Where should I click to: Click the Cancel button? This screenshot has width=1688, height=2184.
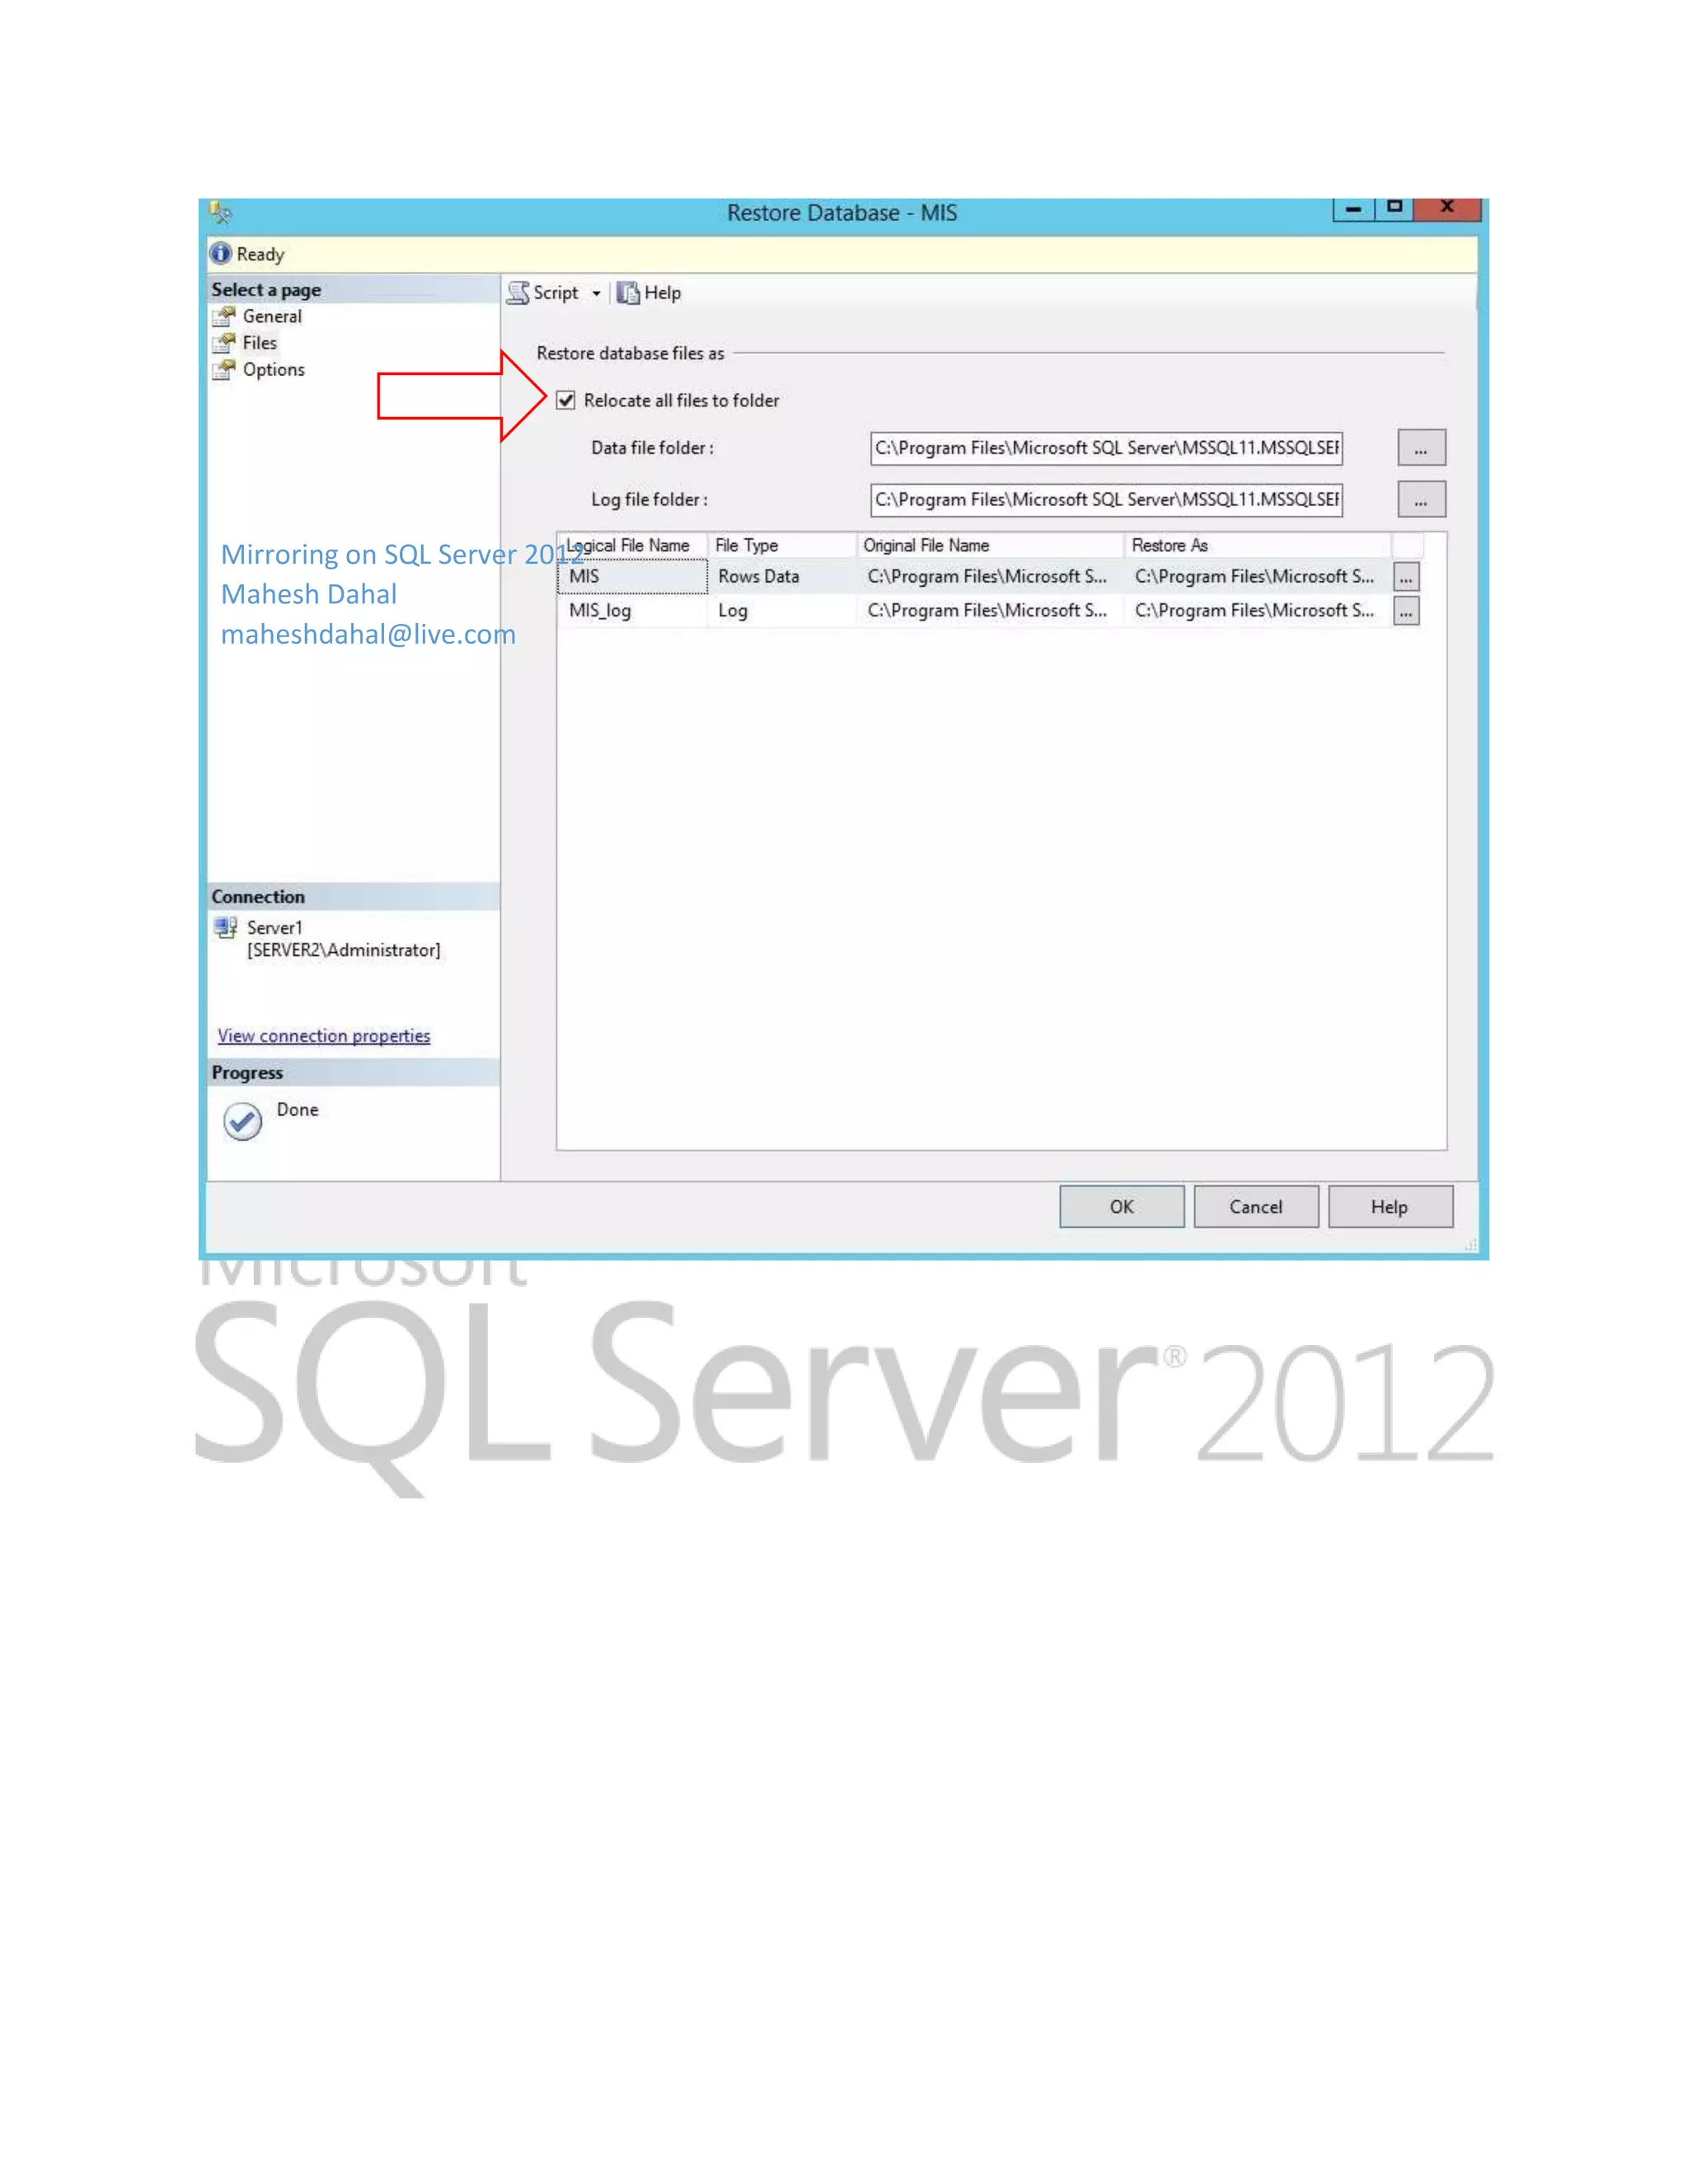click(1256, 1207)
